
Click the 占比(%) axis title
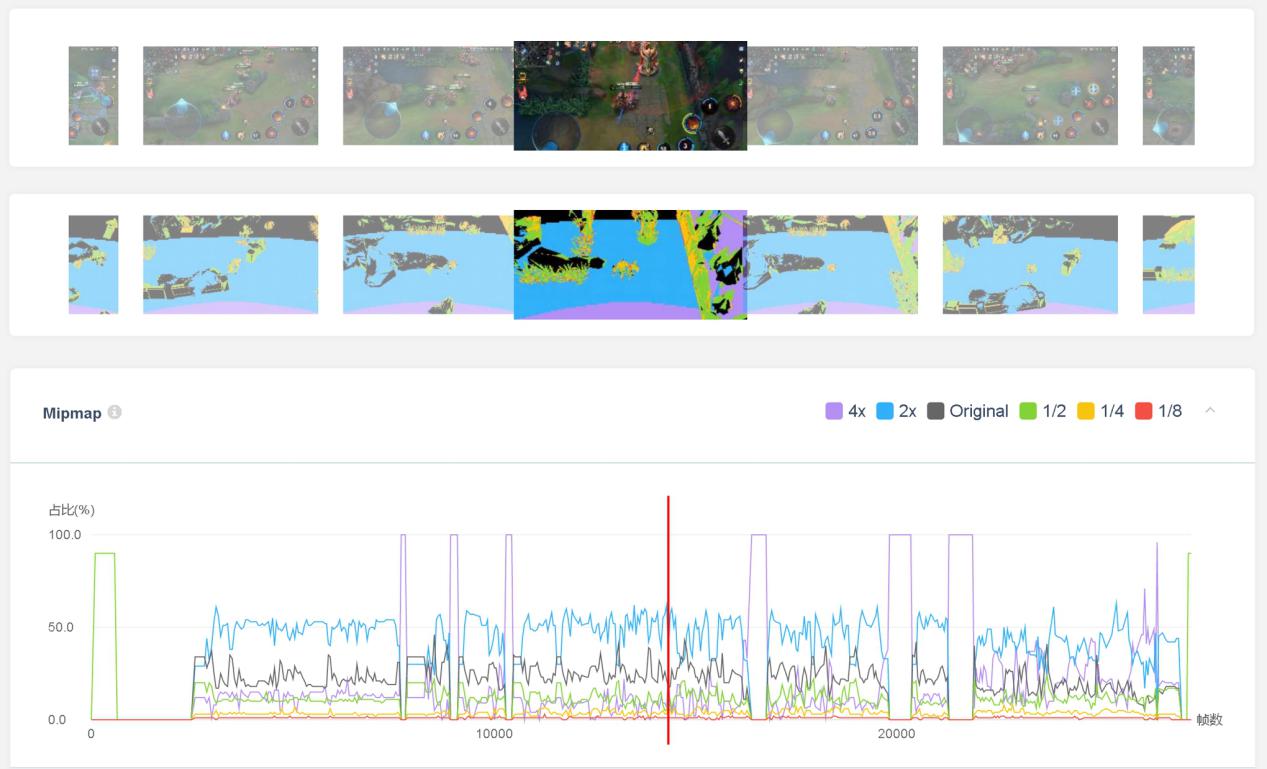72,510
